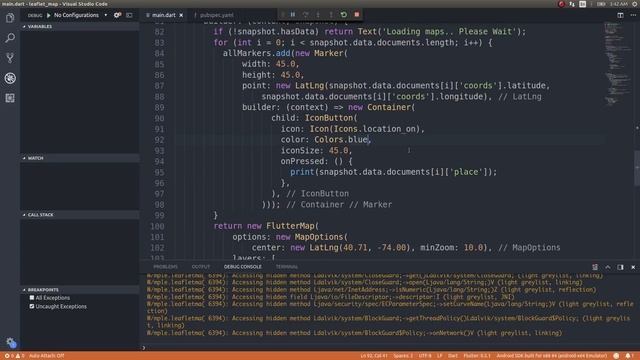The width and height of the screenshot is (640, 360).
Task: Open the Debug view in activity bar
Action: [10, 78]
